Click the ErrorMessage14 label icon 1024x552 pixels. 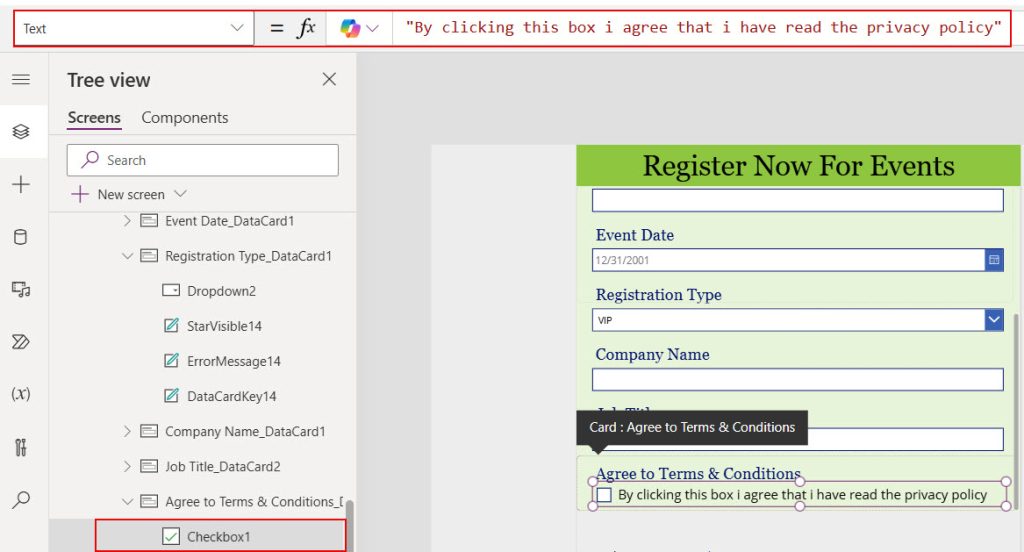click(171, 361)
